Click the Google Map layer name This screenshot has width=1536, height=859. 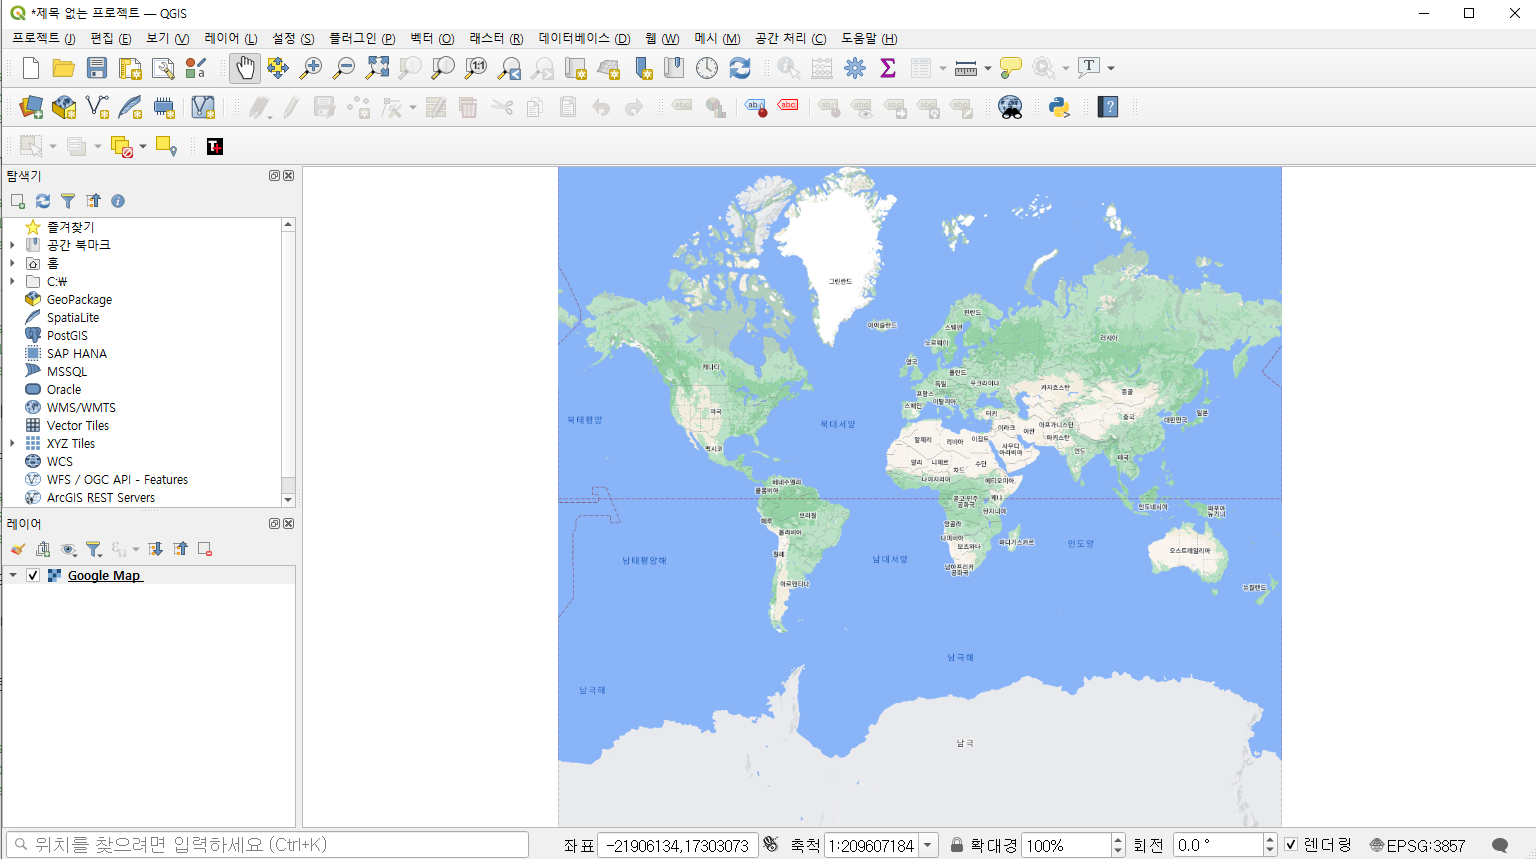(104, 575)
